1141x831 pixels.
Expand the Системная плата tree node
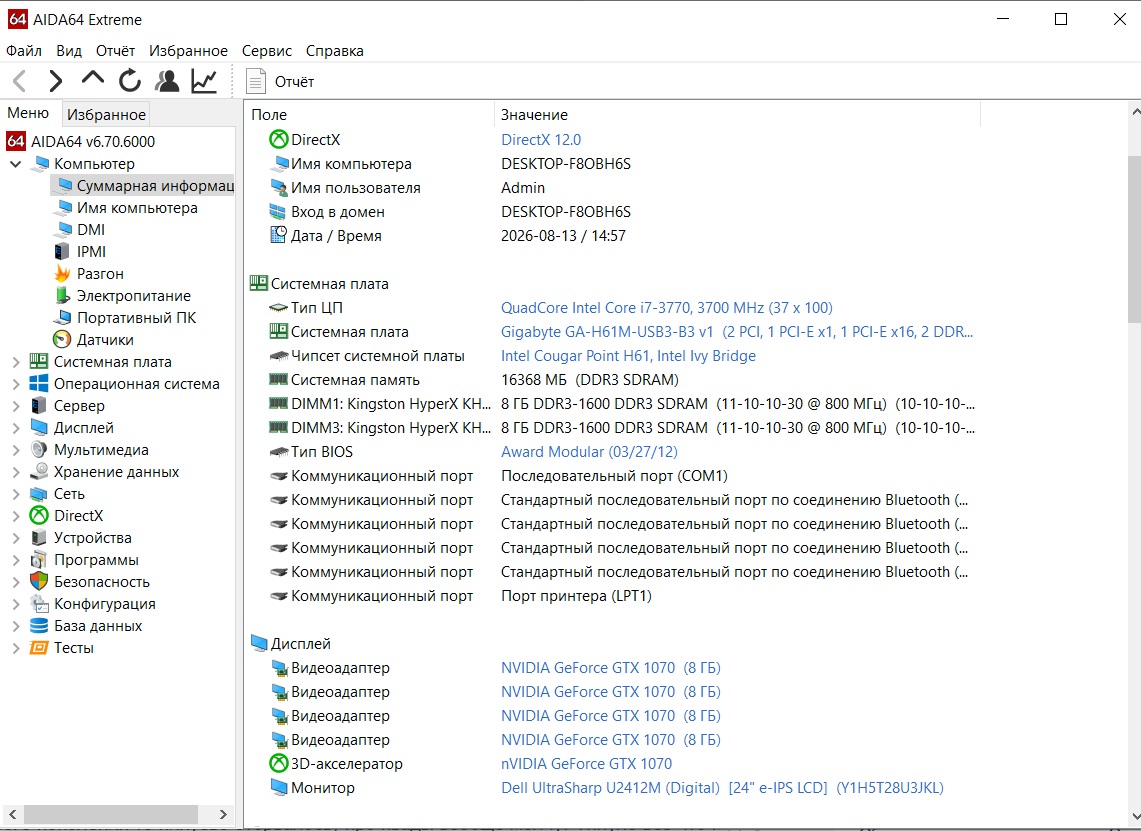(15, 362)
